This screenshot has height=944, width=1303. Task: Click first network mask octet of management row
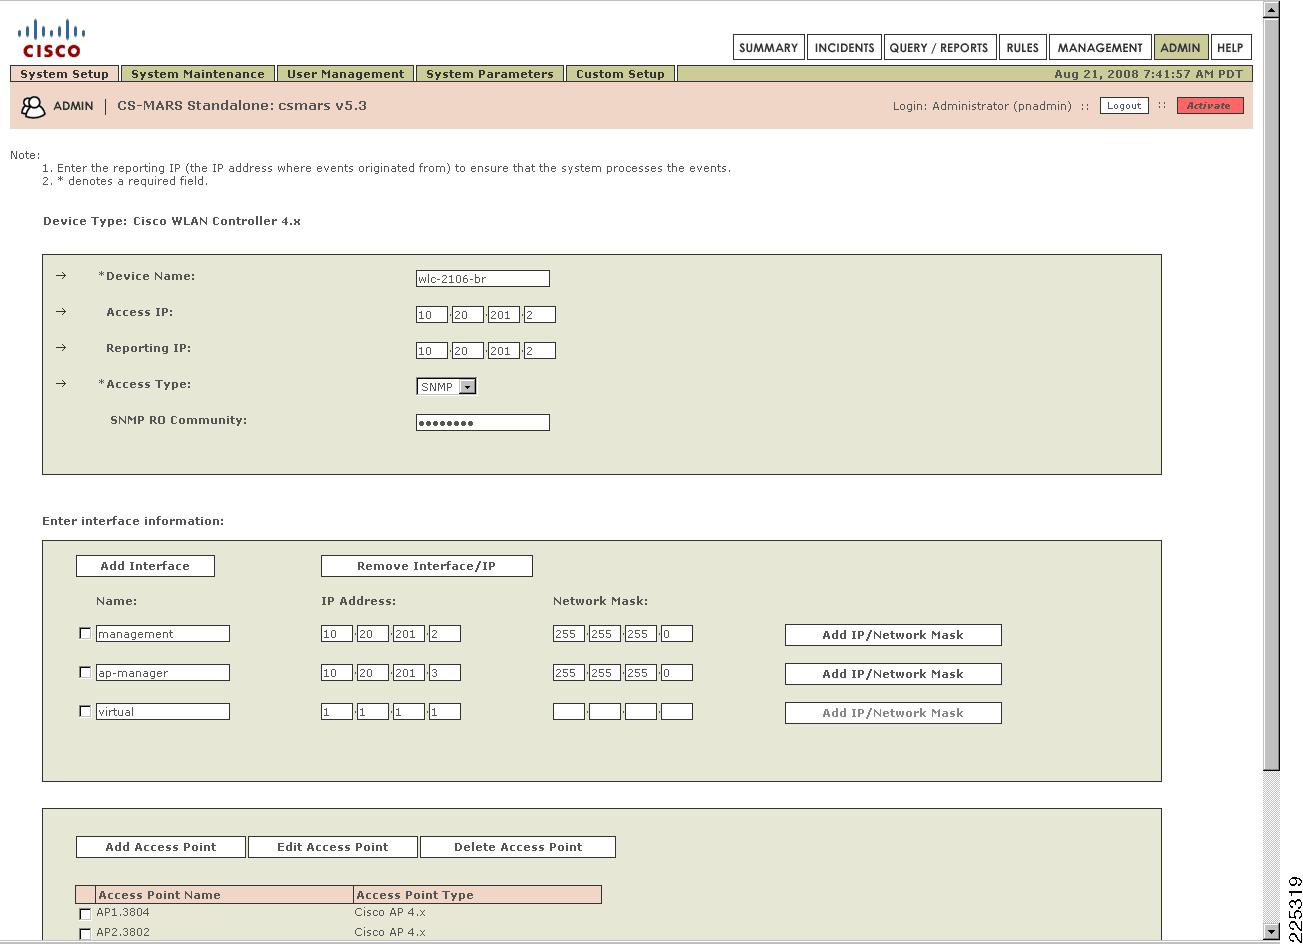pos(569,634)
